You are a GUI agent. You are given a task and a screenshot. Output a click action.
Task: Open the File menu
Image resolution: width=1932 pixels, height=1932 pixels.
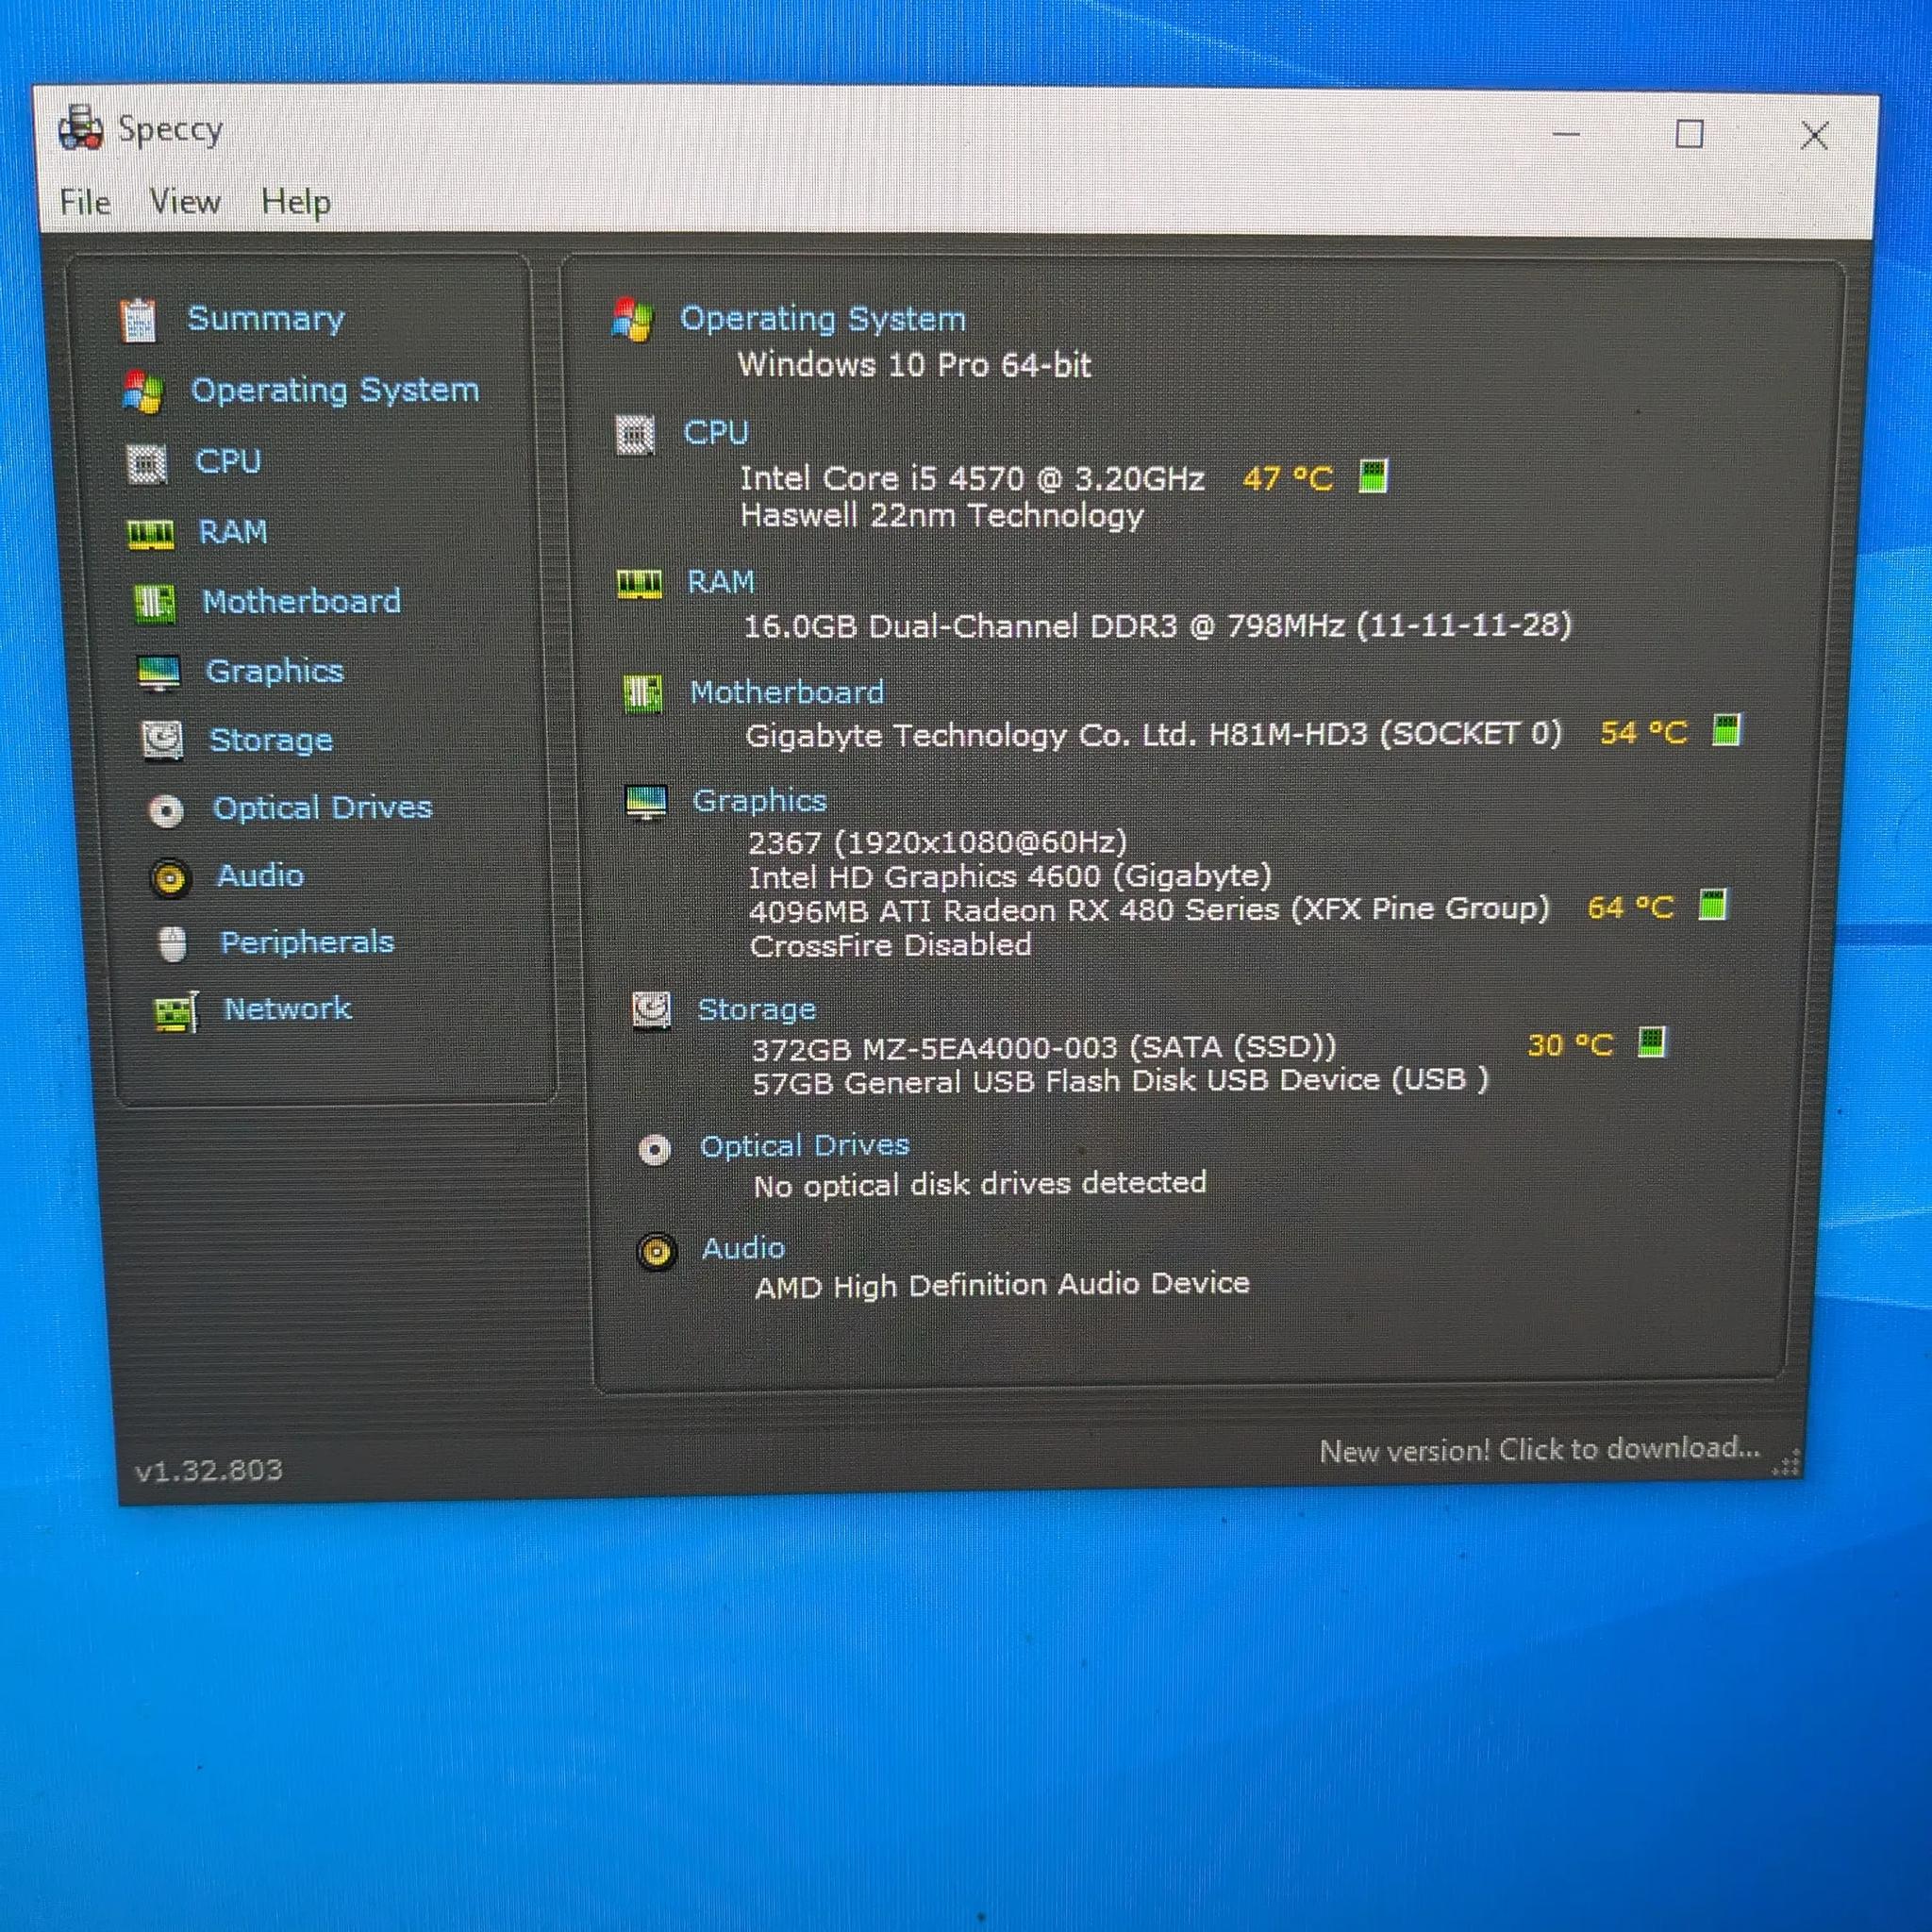pyautogui.click(x=85, y=202)
